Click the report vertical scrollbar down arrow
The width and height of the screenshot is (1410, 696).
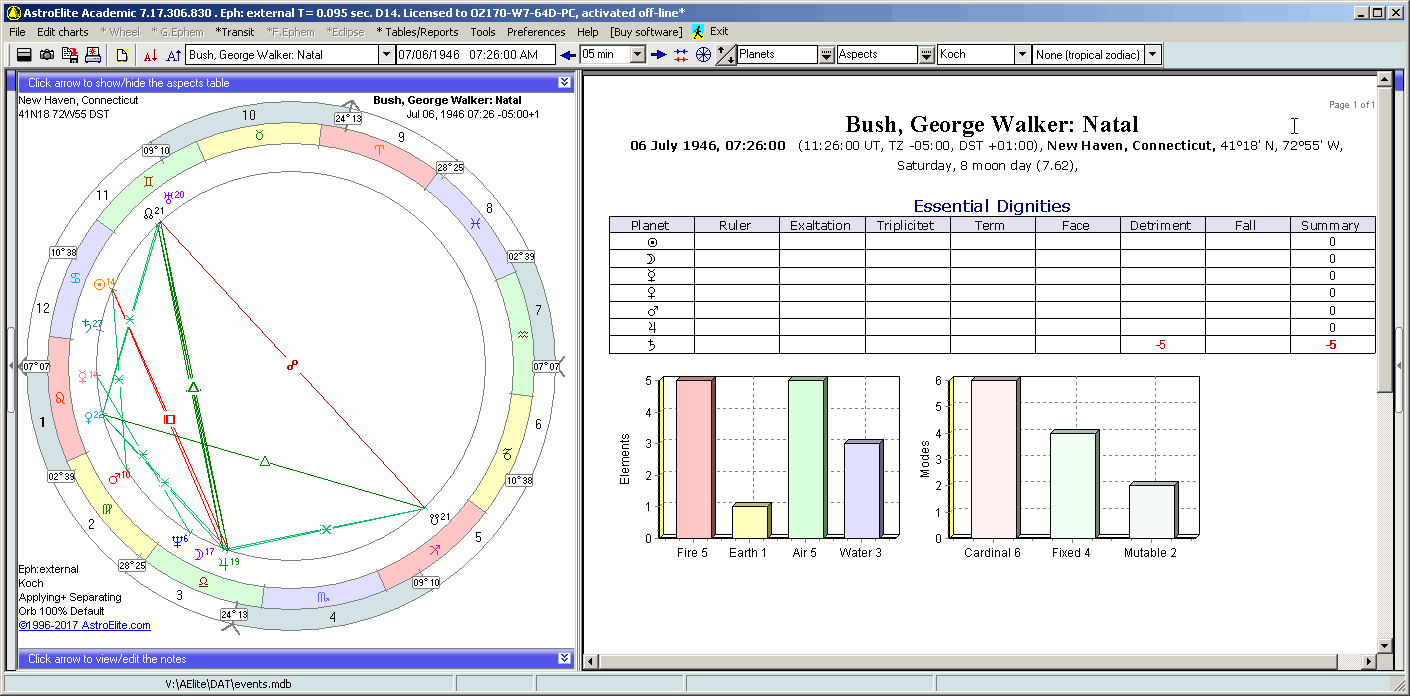click(1385, 645)
